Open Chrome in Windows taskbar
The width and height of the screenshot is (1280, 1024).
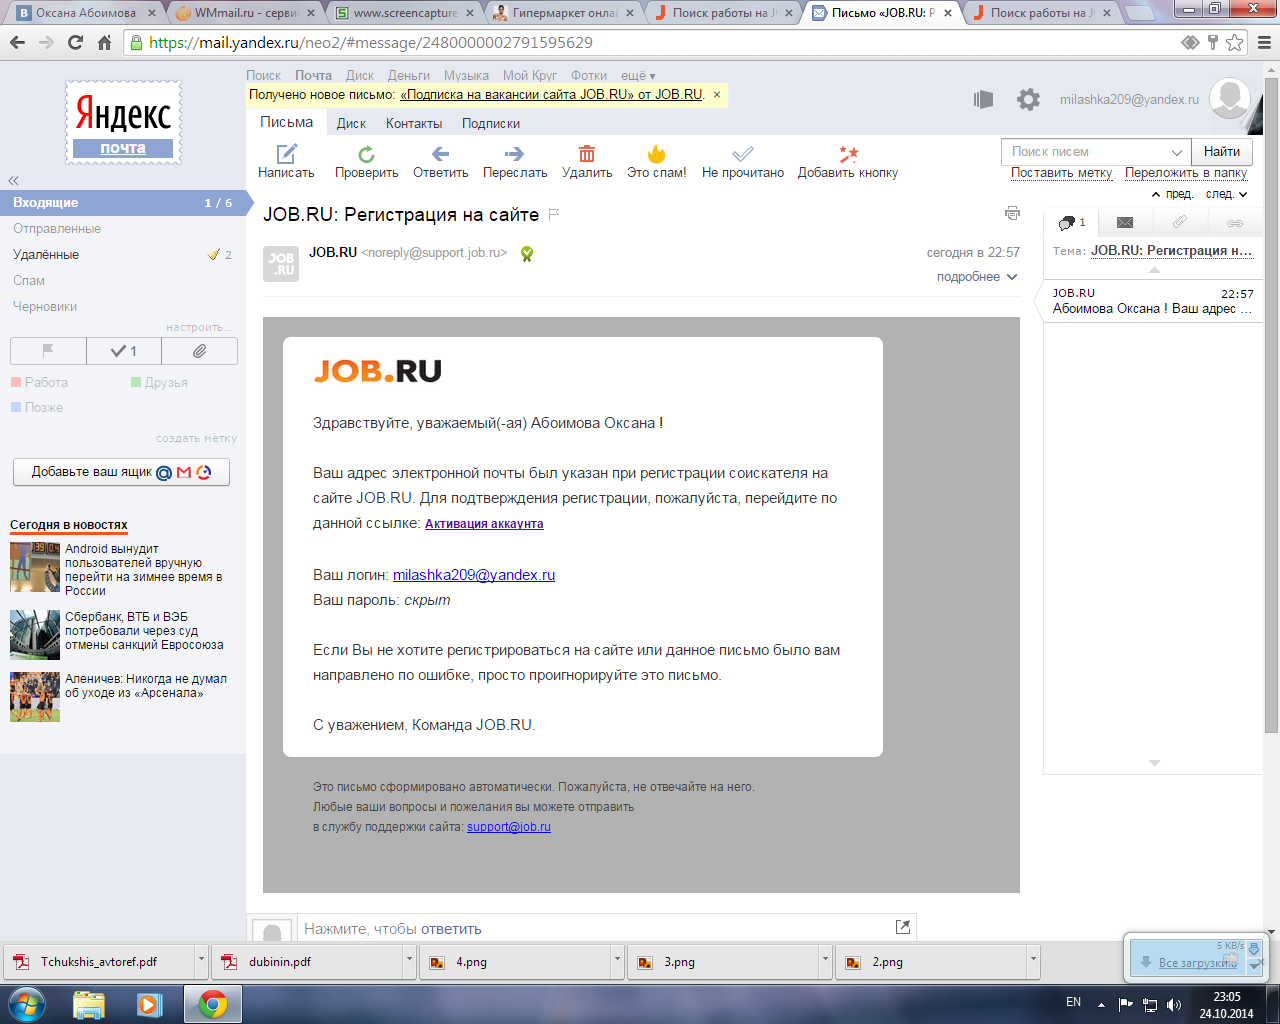(x=212, y=1004)
